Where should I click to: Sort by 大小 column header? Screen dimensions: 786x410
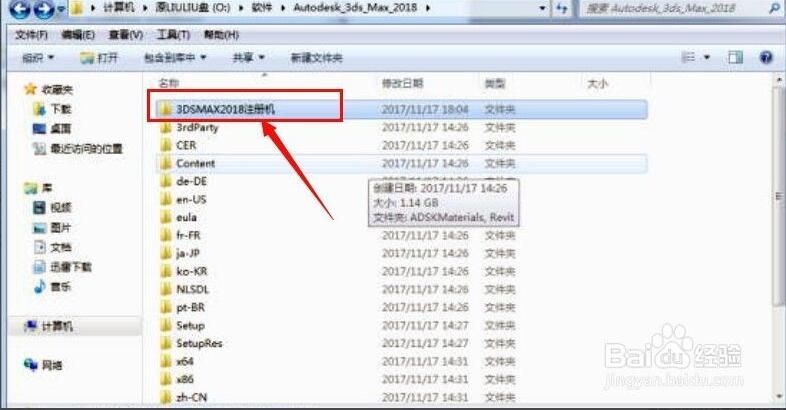pos(598,84)
